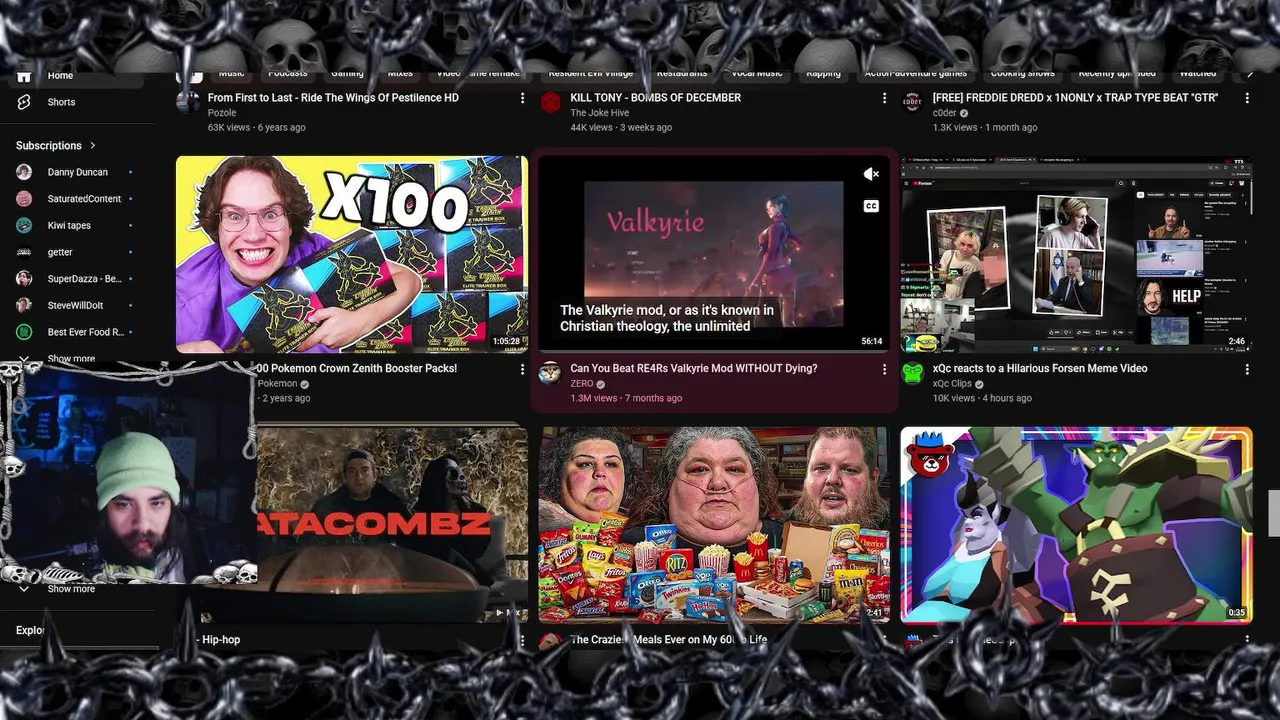Select Resident Evil Village filter chip
1280x720 pixels.
[591, 73]
